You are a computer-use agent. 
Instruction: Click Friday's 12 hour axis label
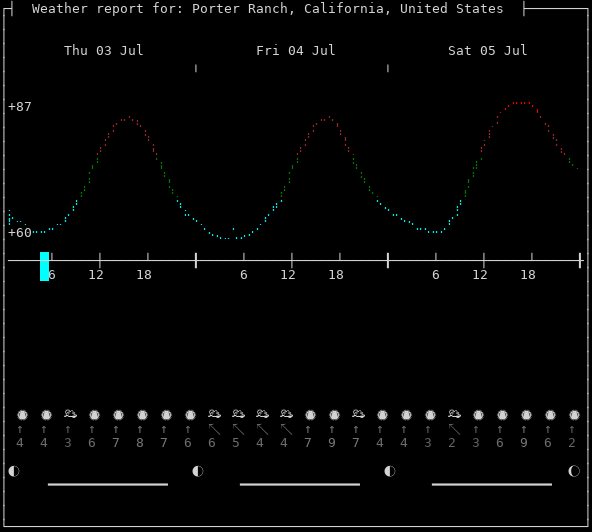pyautogui.click(x=288, y=274)
